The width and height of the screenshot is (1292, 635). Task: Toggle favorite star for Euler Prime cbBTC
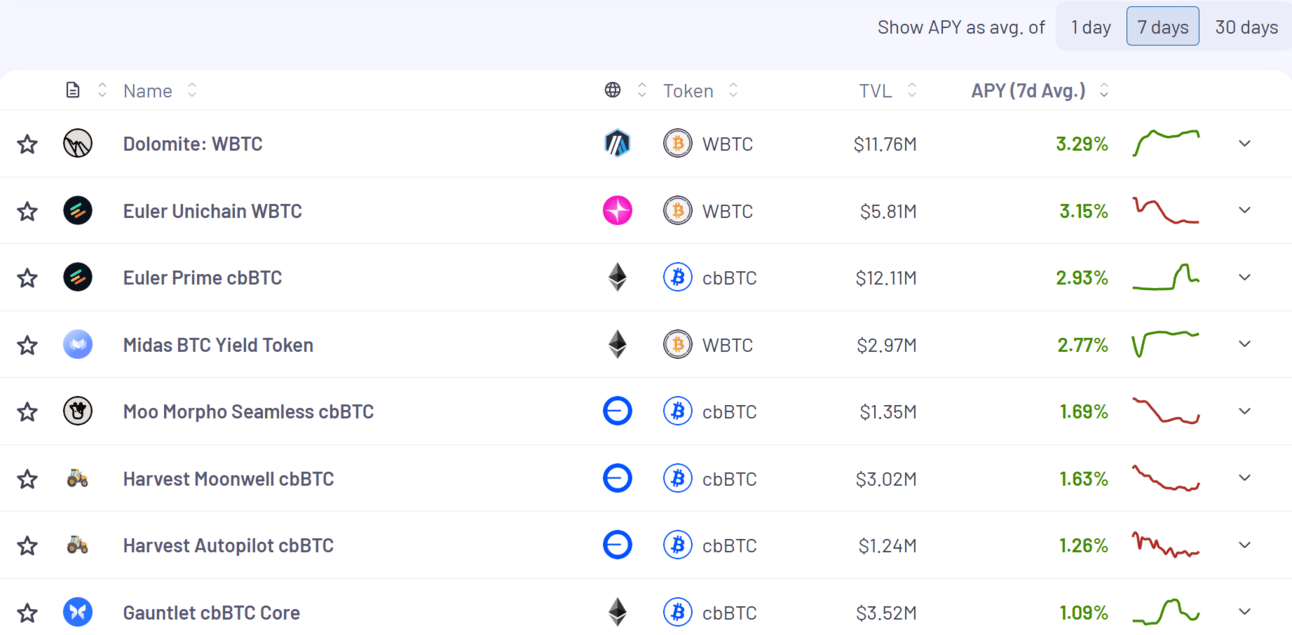pyautogui.click(x=27, y=278)
